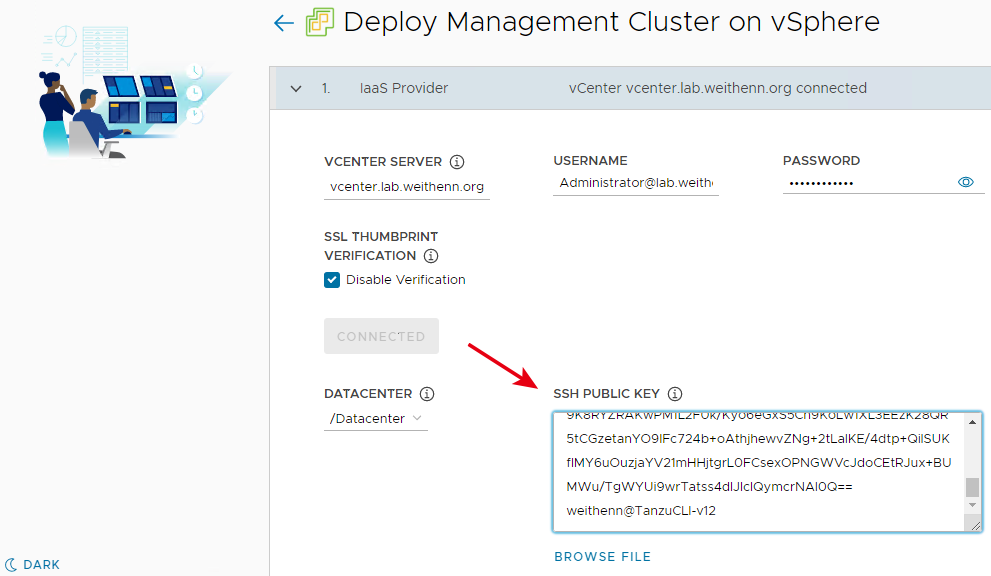Toggle the Disable Verification checkbox

click(332, 280)
